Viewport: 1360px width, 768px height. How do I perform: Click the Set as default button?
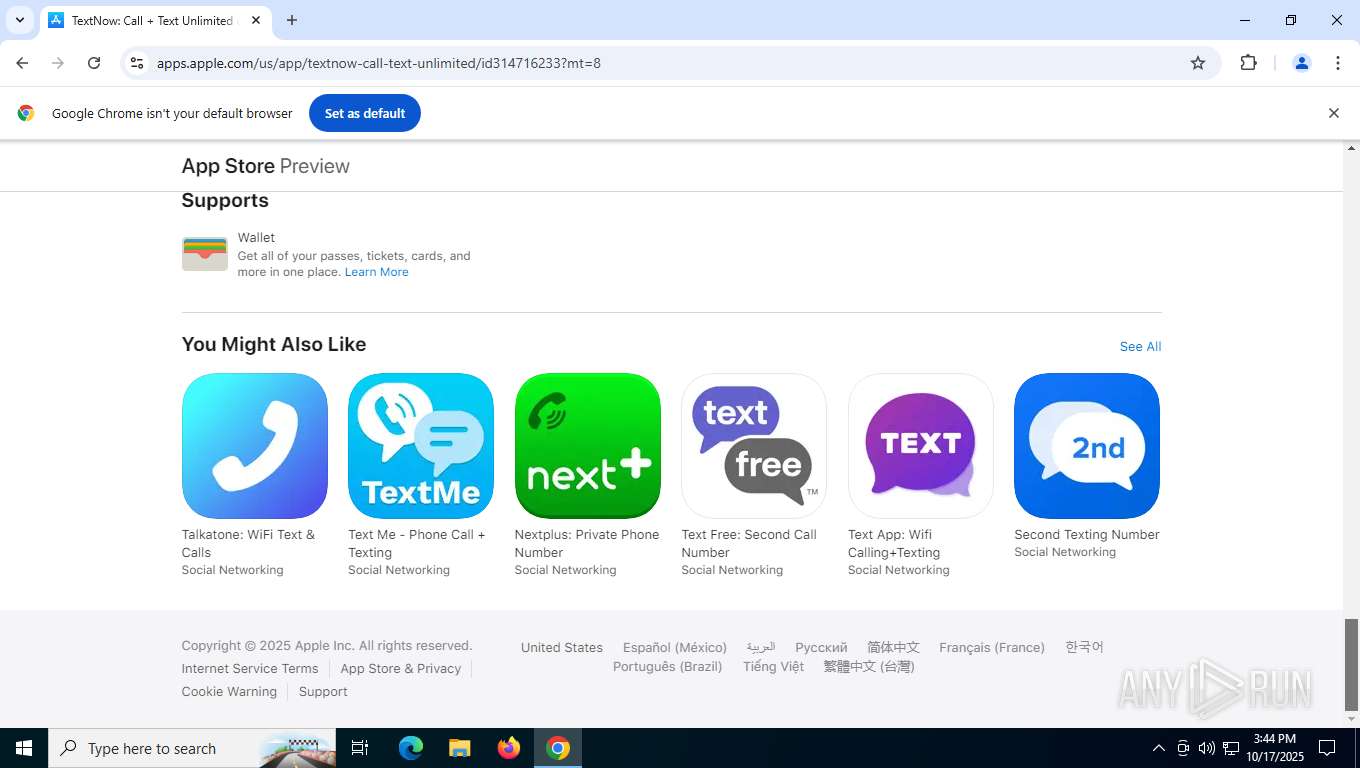(365, 113)
